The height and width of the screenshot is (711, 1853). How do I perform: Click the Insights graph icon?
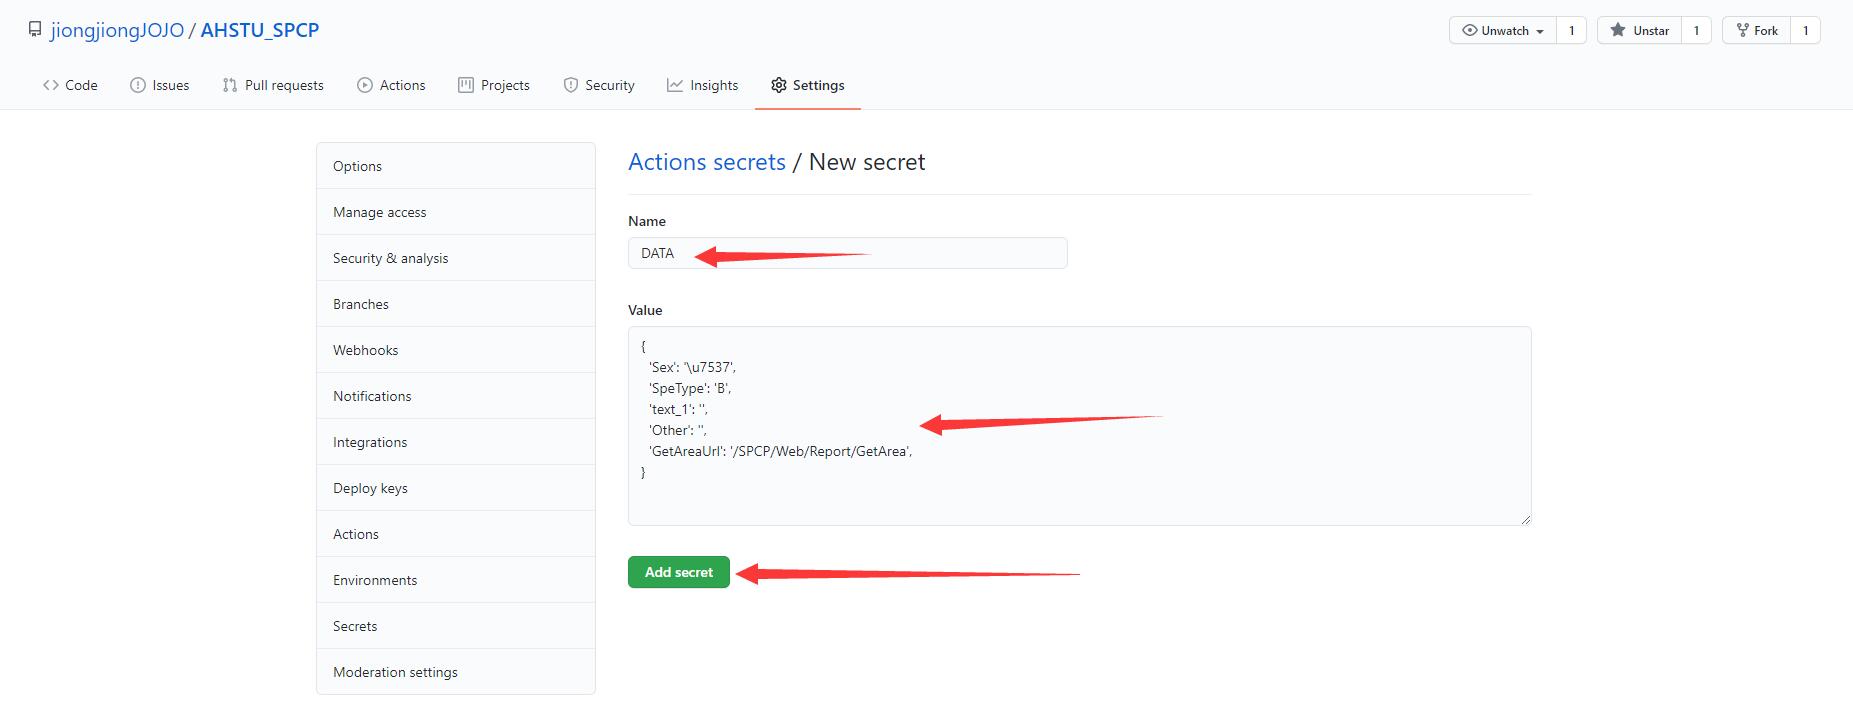675,85
